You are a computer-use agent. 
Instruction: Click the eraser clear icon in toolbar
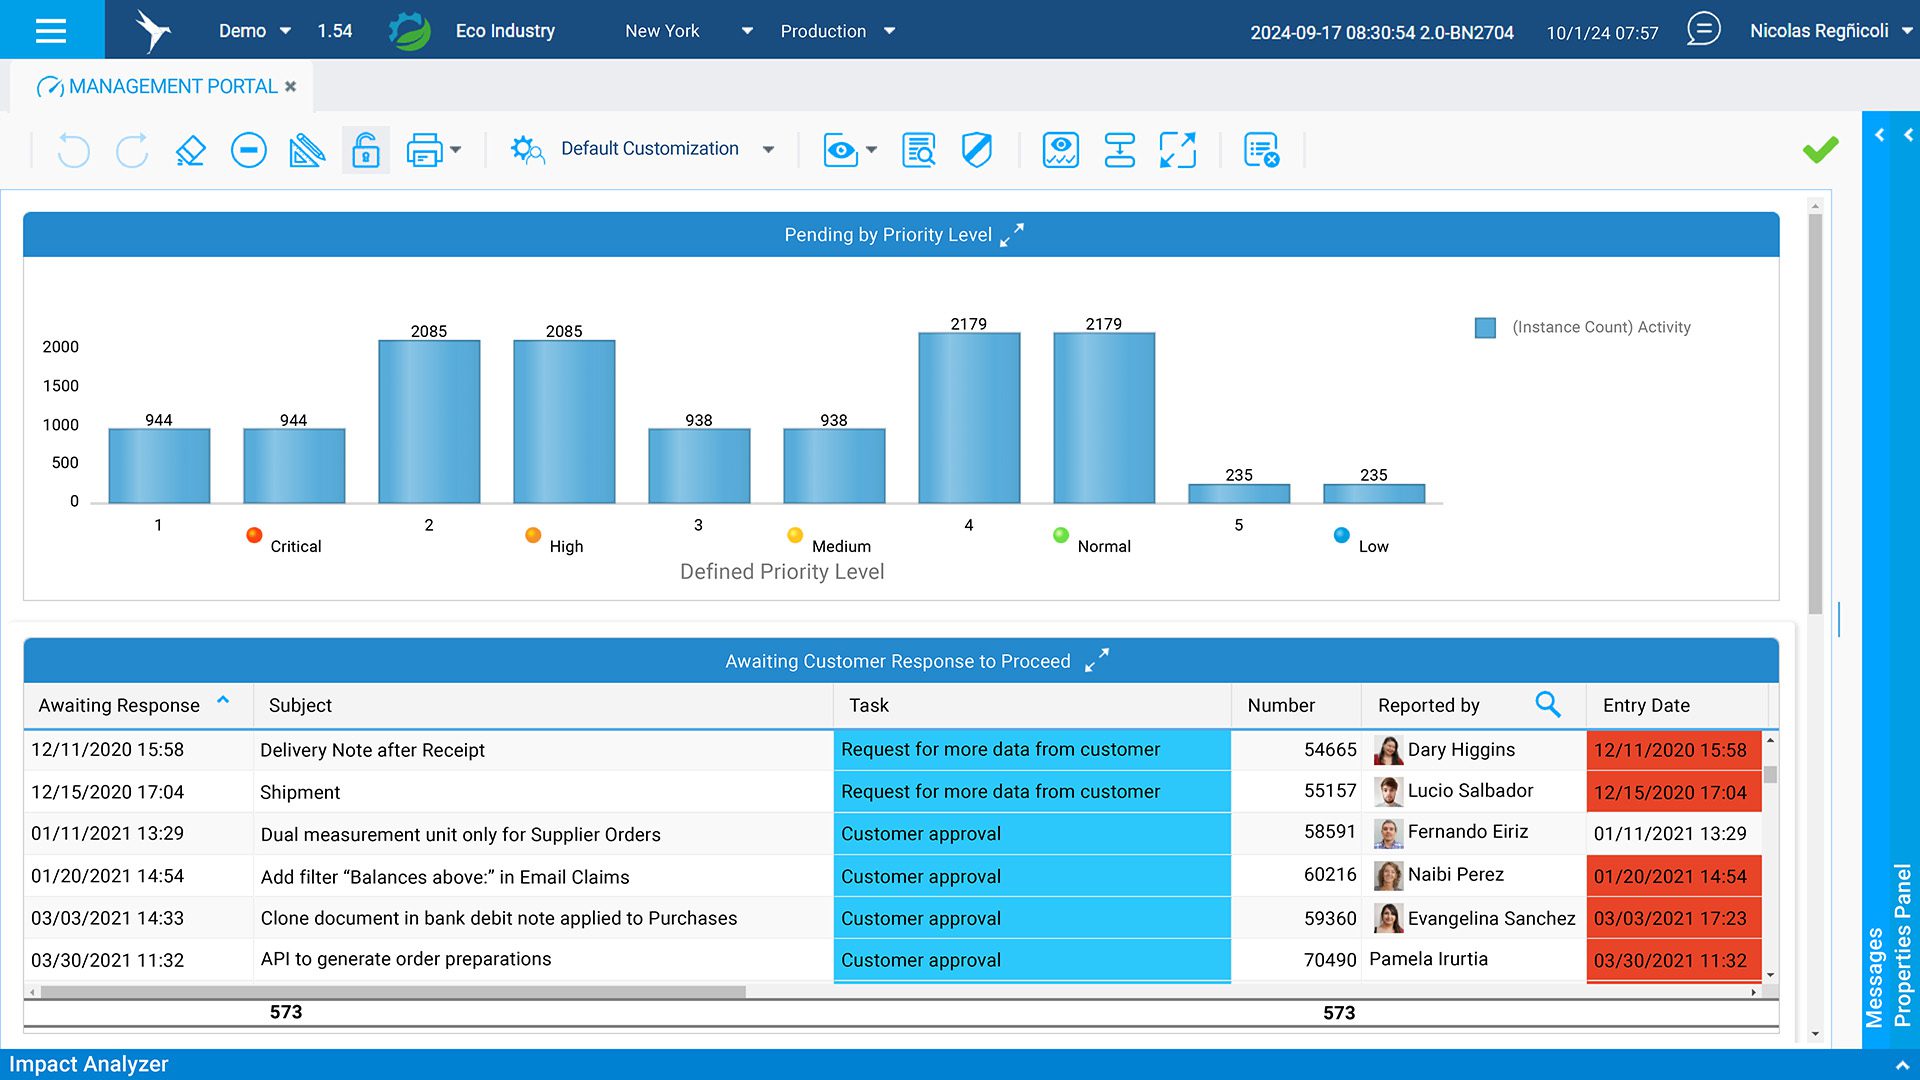pos(190,150)
